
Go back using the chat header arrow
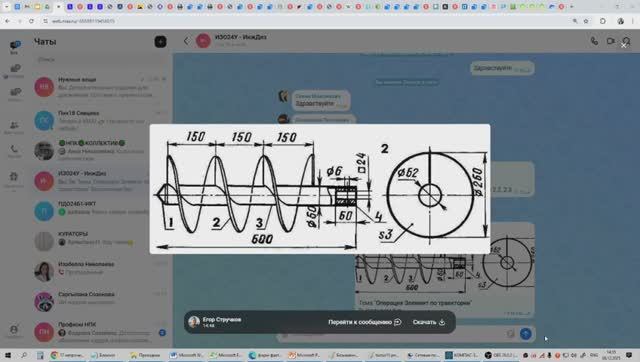click(x=187, y=41)
